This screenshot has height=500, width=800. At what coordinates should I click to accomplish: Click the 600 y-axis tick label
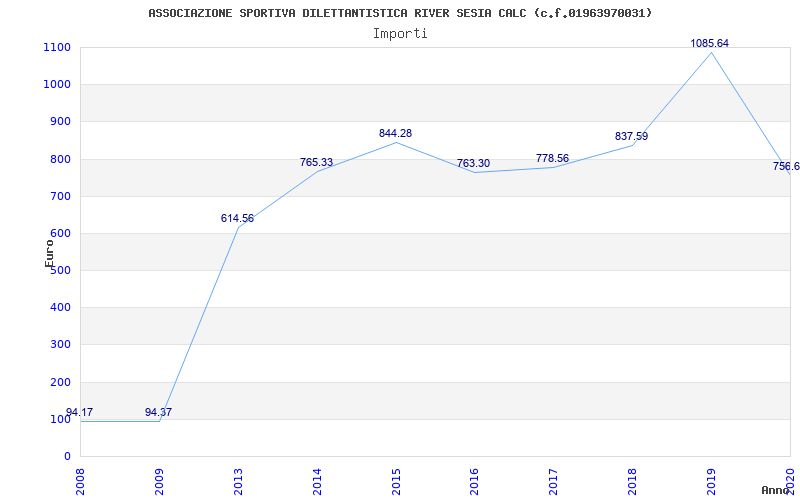[x=60, y=234]
